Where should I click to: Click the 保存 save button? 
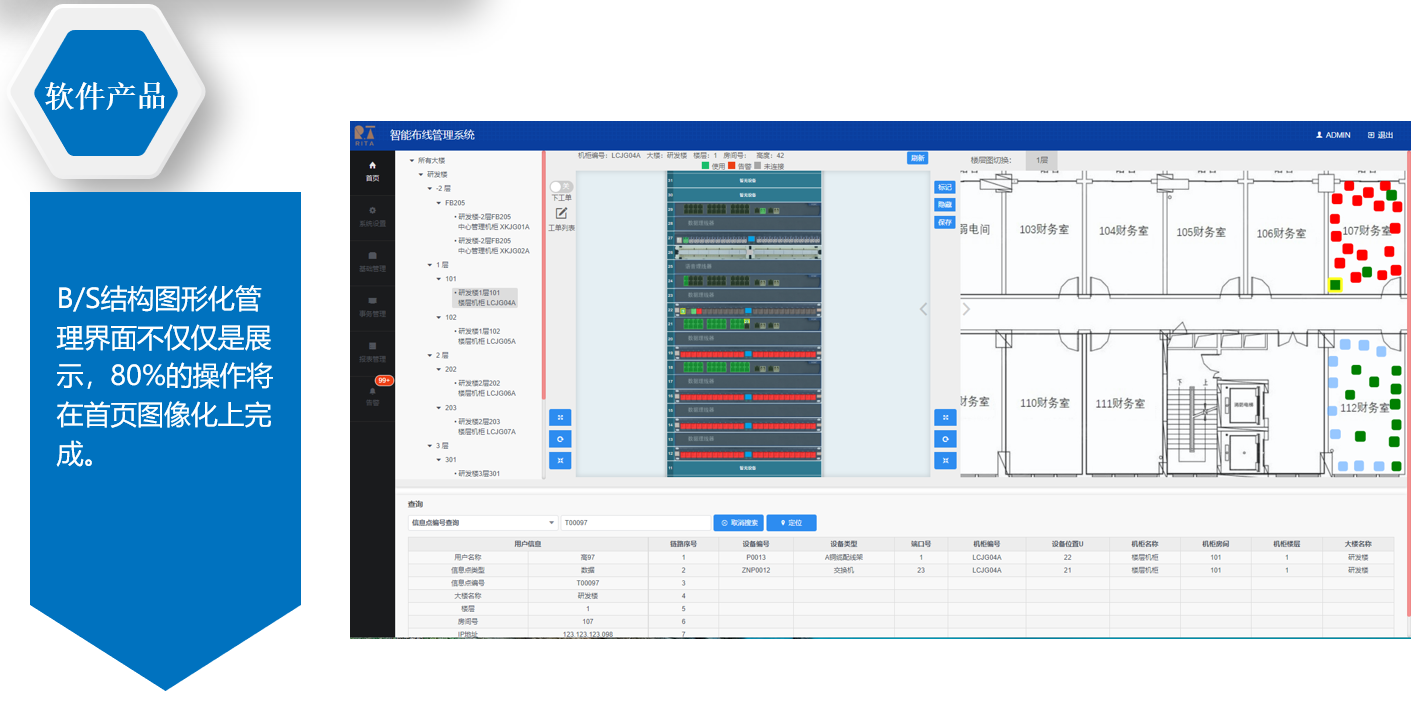coord(945,222)
